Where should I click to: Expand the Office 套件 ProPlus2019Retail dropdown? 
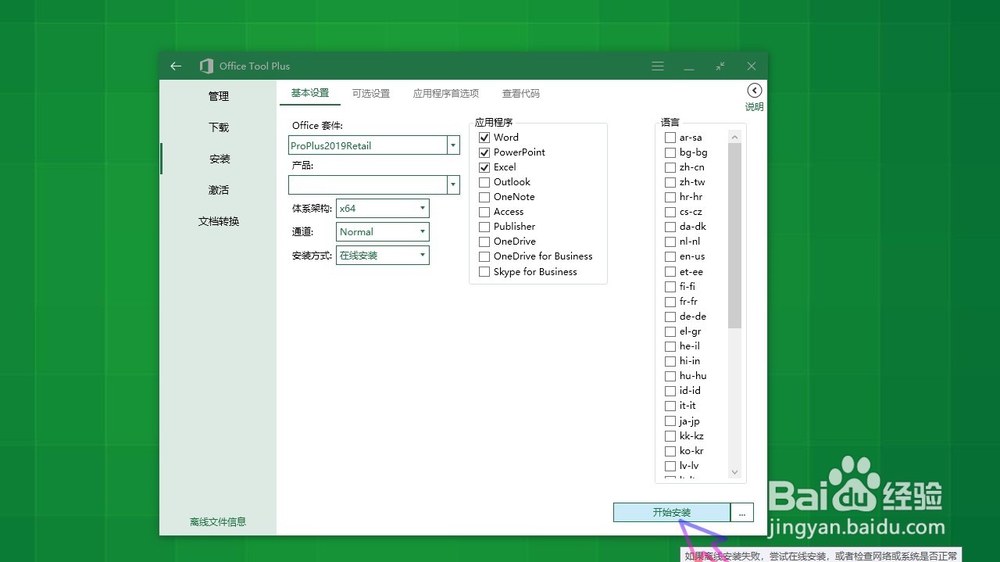[453, 145]
